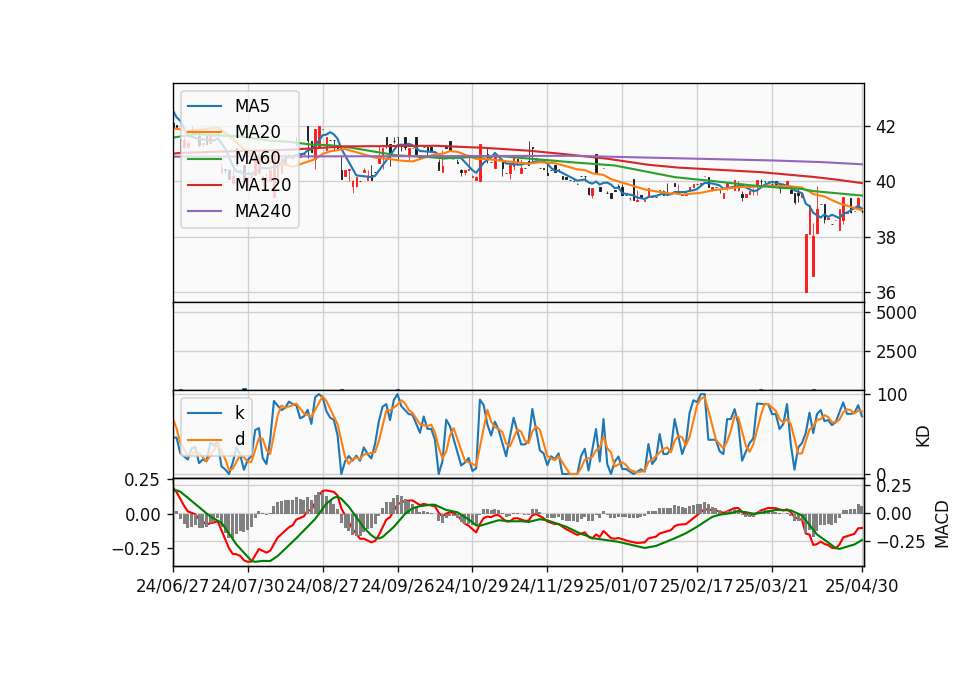Click the price axis value 36
The width and height of the screenshot is (960, 690).
tap(886, 293)
